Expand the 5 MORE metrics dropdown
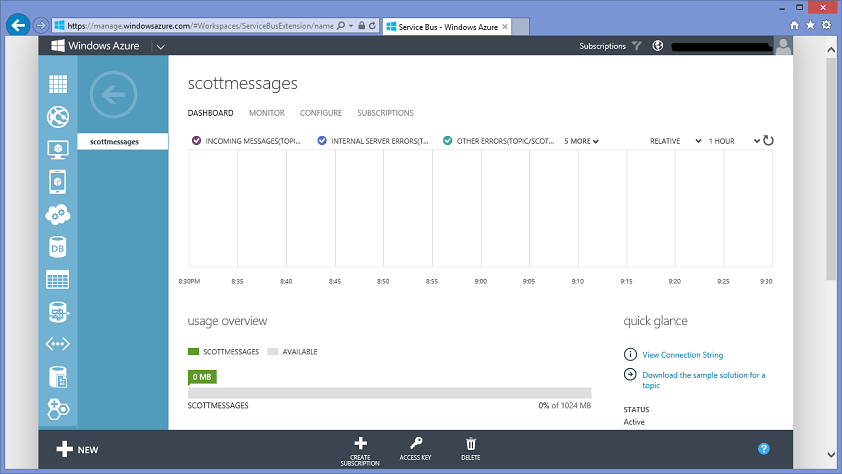The image size is (842, 474). 582,141
